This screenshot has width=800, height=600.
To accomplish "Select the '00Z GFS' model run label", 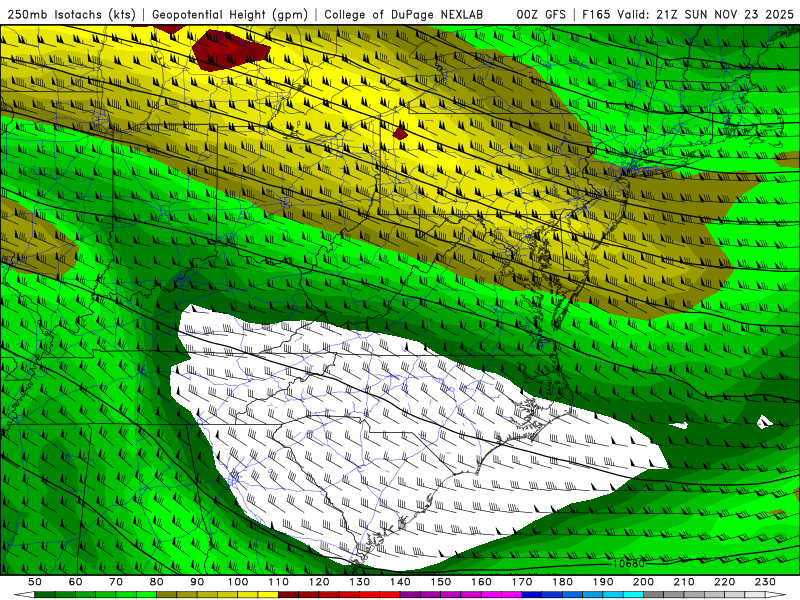I will 541,15.
